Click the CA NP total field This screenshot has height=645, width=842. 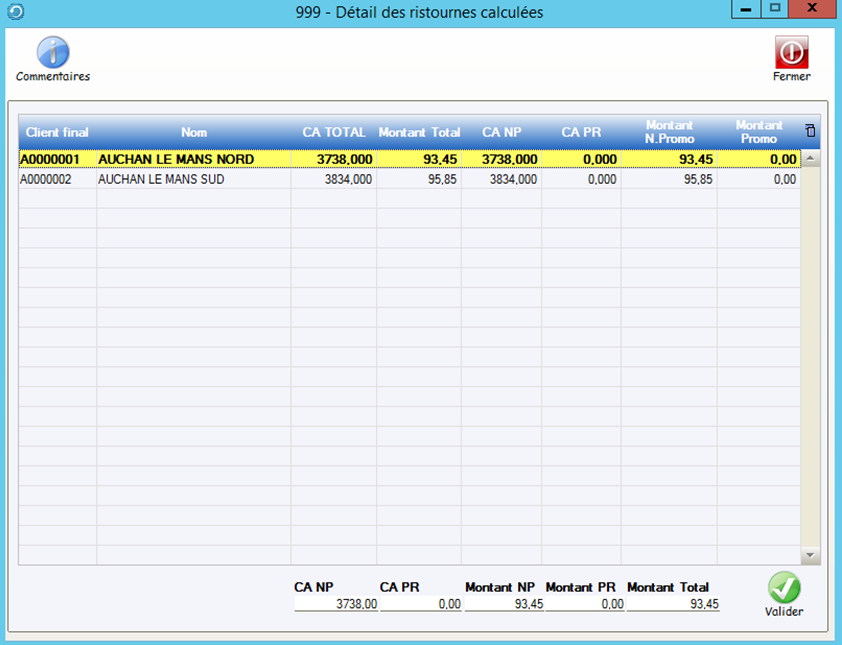tap(335, 604)
